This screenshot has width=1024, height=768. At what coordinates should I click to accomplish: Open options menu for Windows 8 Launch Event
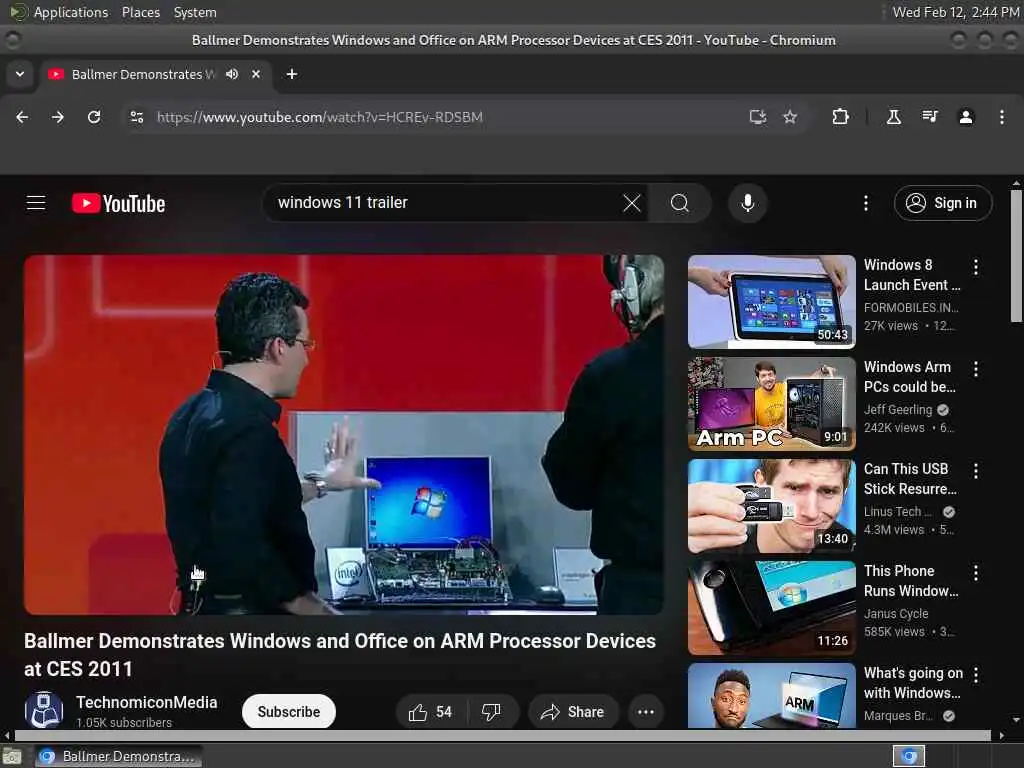976,266
